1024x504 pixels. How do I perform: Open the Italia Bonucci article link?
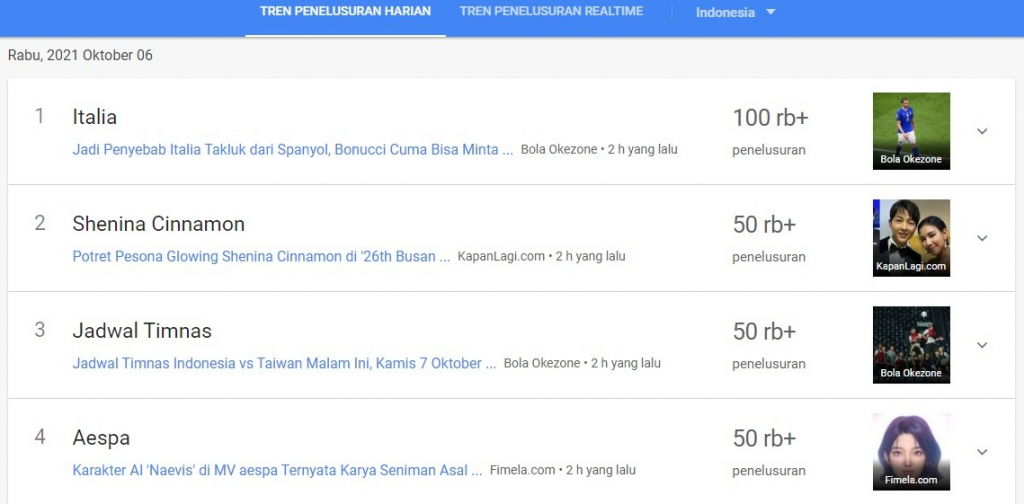[293, 150]
